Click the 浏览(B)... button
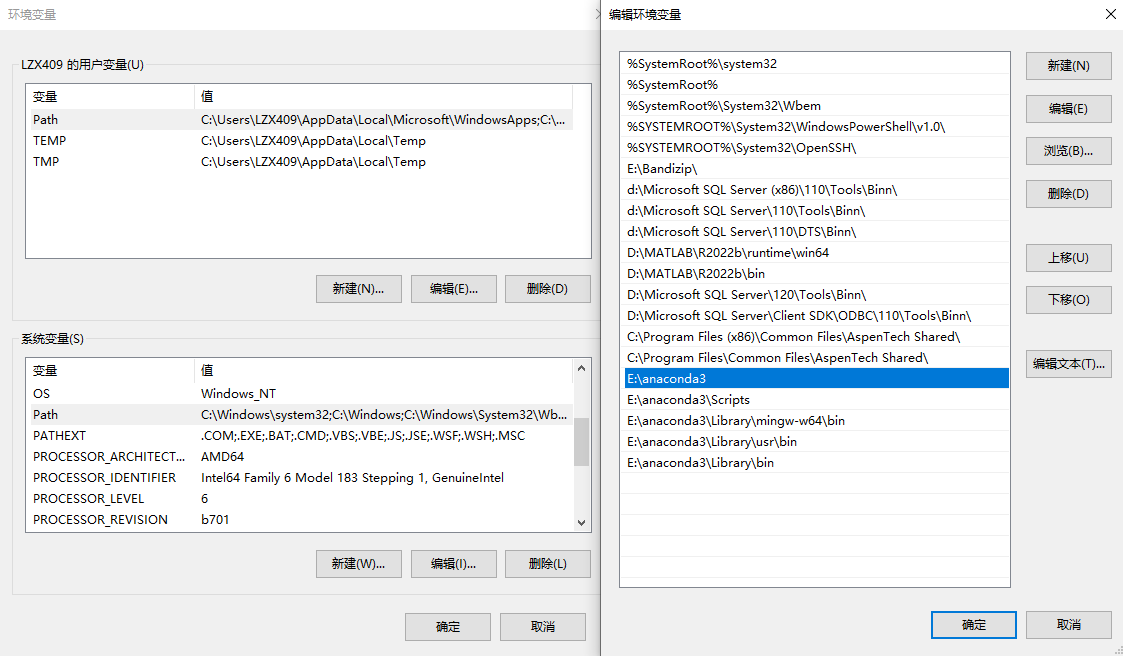 [1069, 151]
